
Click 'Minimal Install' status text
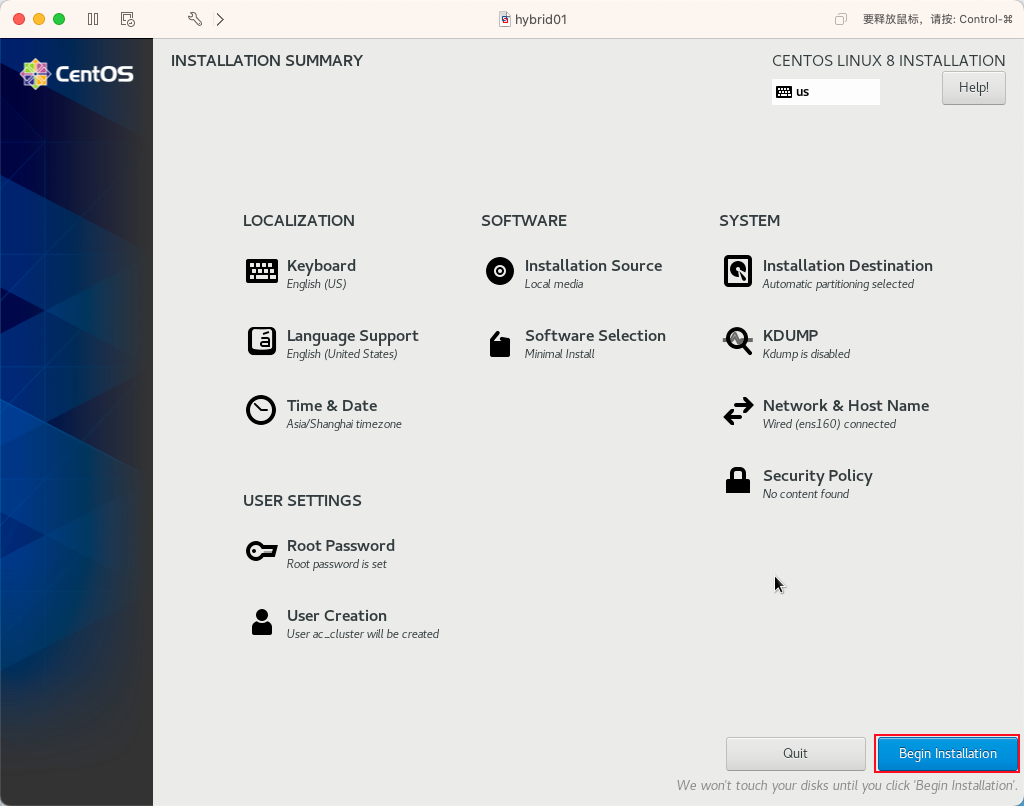click(x=560, y=354)
